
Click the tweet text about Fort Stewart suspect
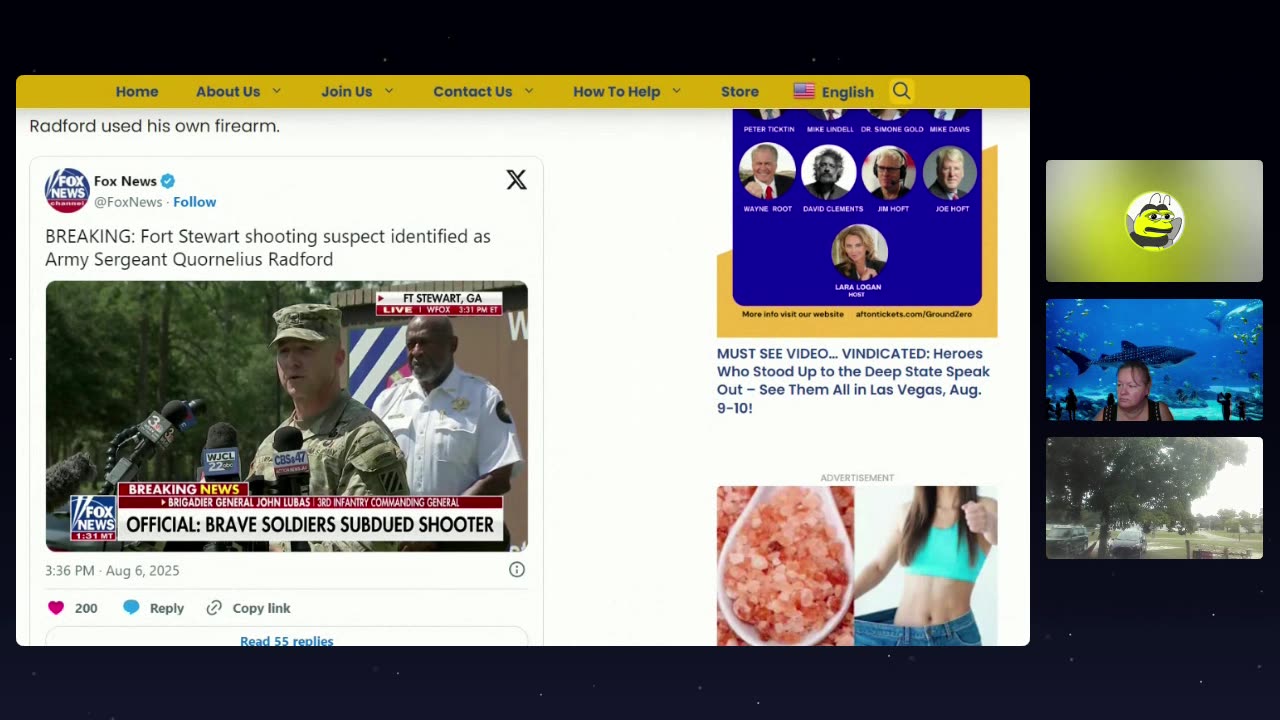pos(268,248)
